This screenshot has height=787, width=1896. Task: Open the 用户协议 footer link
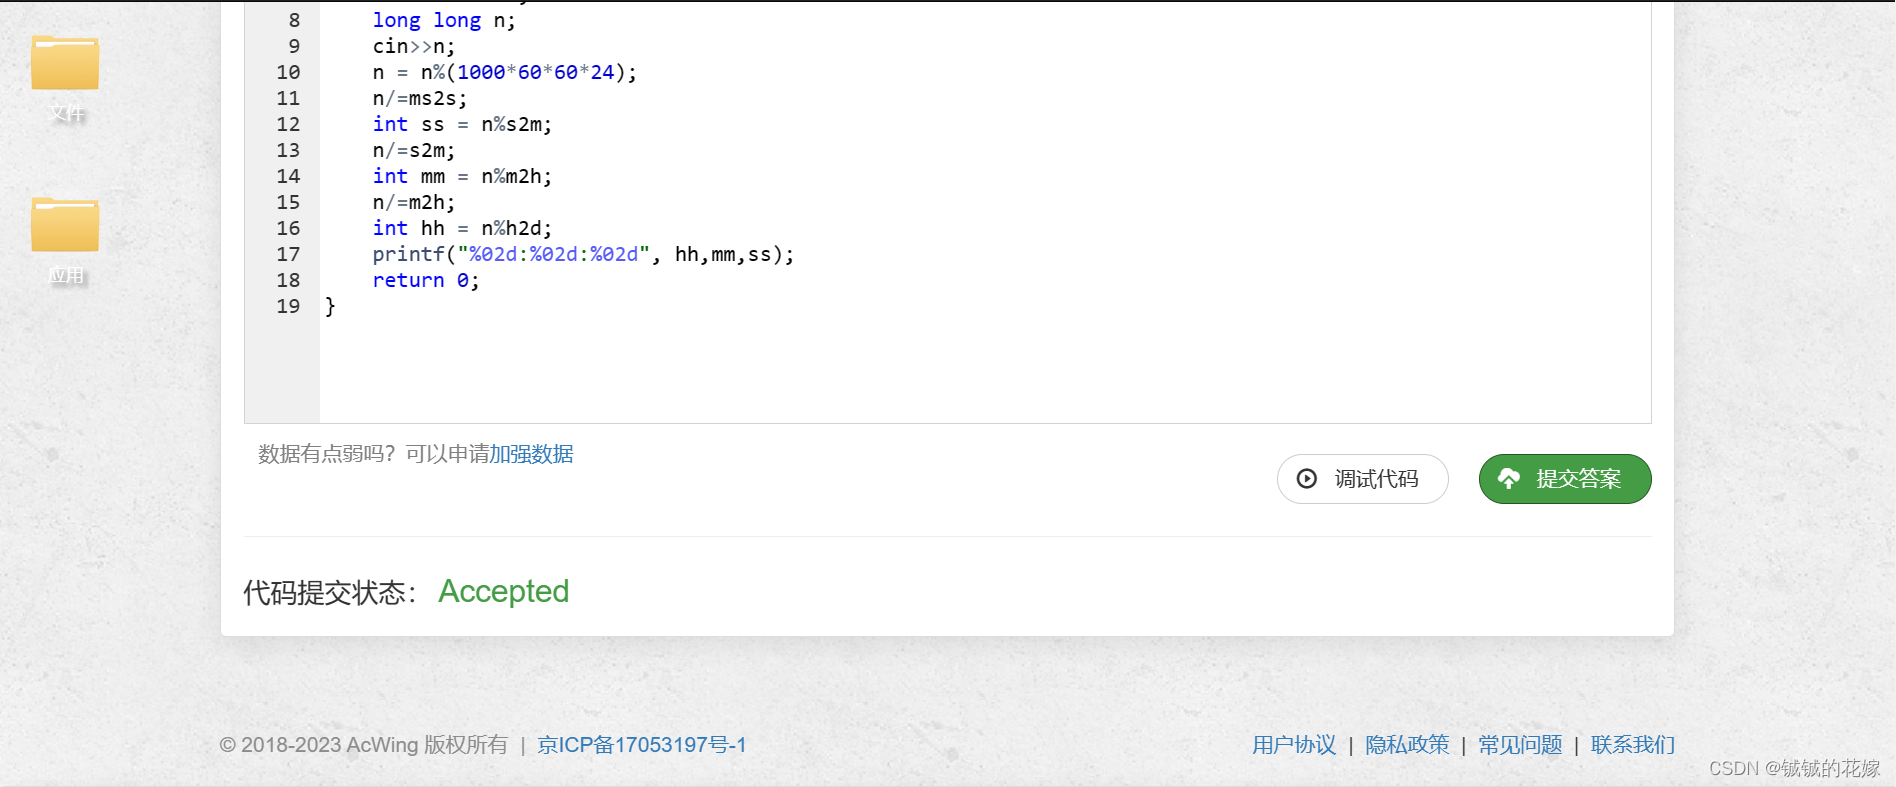coord(1294,745)
